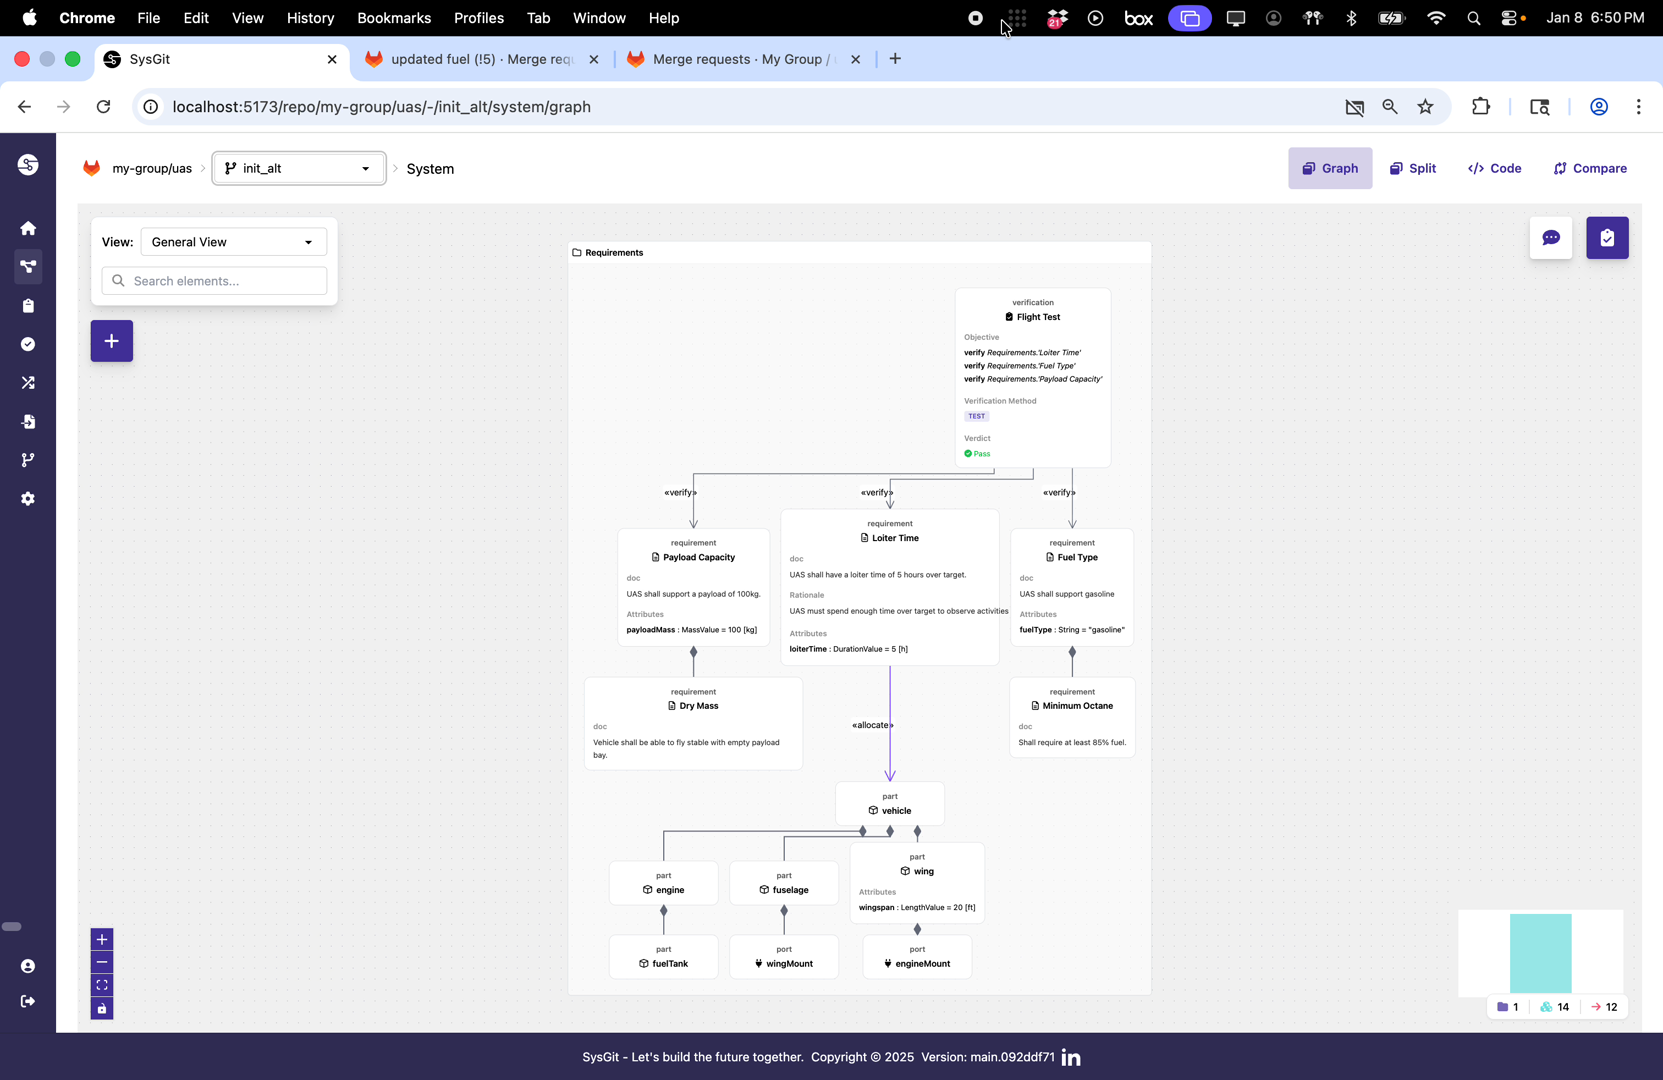Open the branches icon in sidebar
This screenshot has height=1080, width=1663.
click(28, 460)
